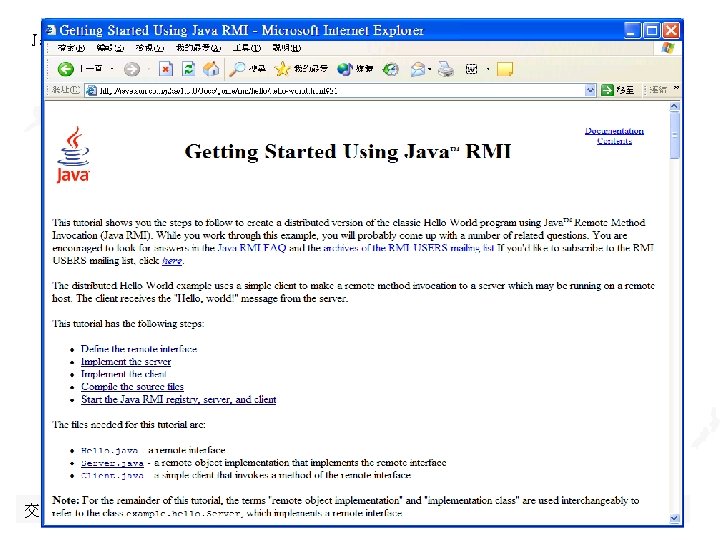Click the Edit page icon in toolbar
Viewport: 720px width, 540px height.
point(472,69)
